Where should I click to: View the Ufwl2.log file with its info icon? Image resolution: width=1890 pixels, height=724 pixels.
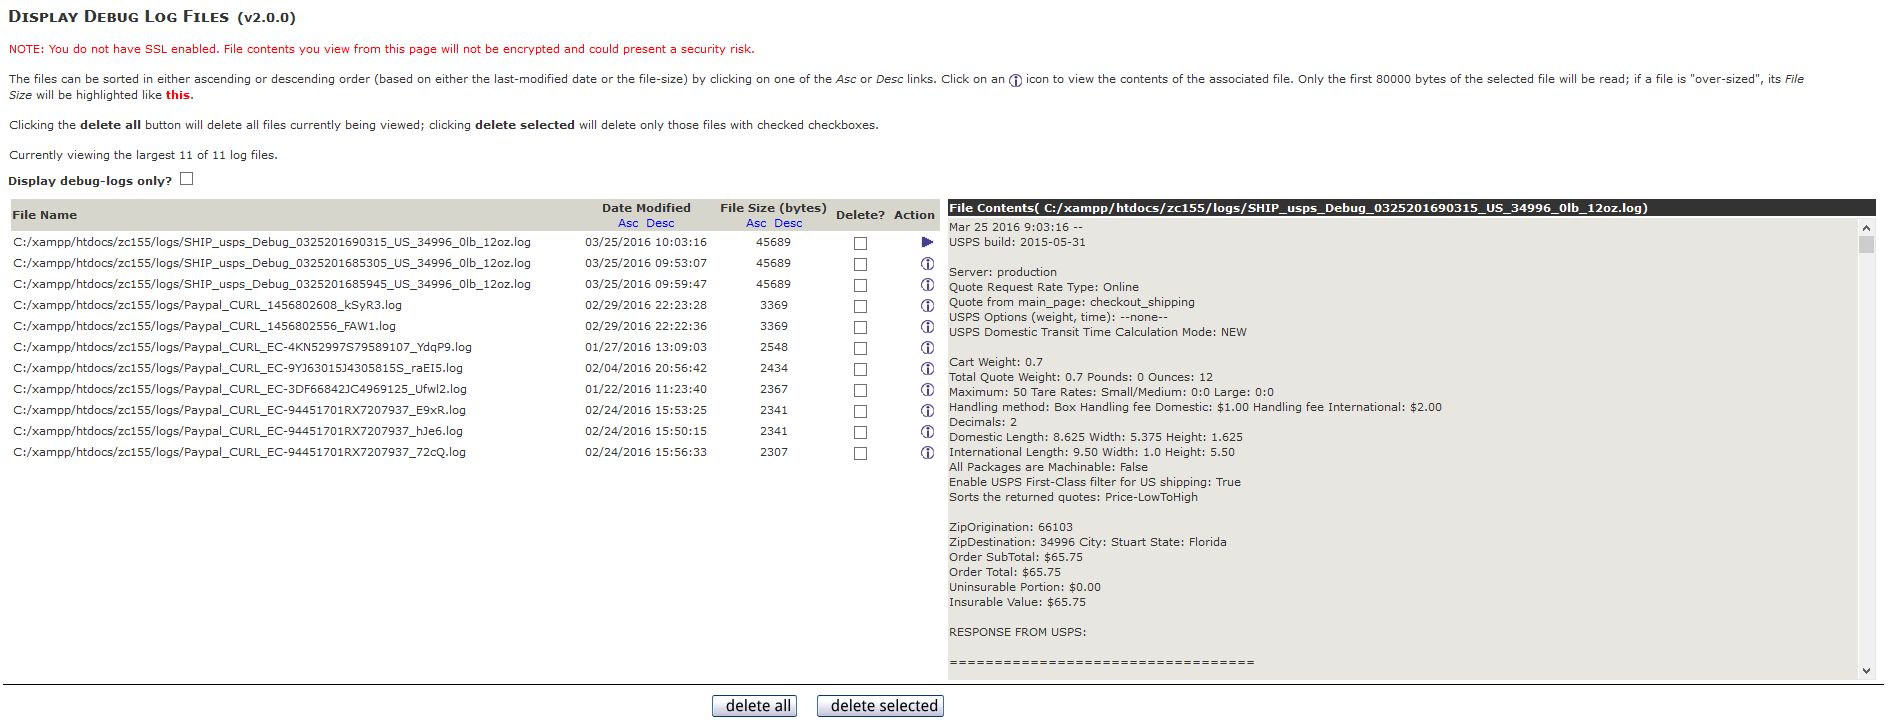pos(927,390)
